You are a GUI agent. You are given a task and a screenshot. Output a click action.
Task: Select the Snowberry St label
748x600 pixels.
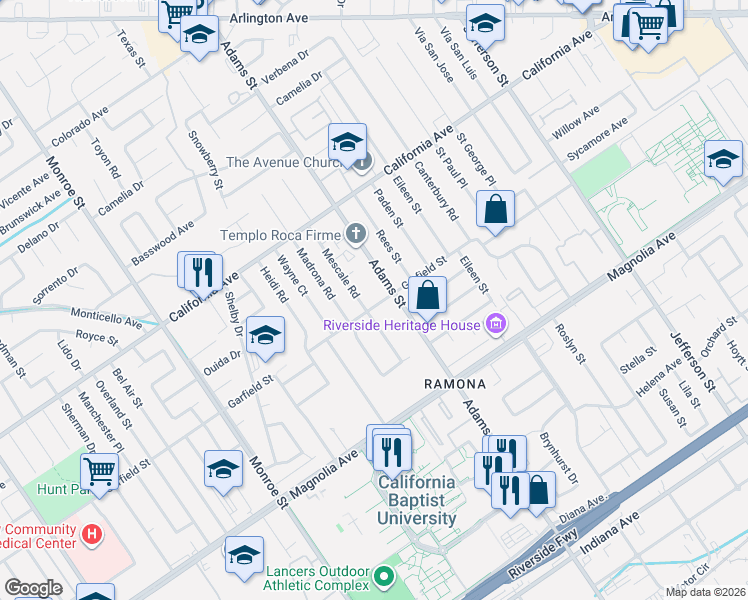click(206, 159)
